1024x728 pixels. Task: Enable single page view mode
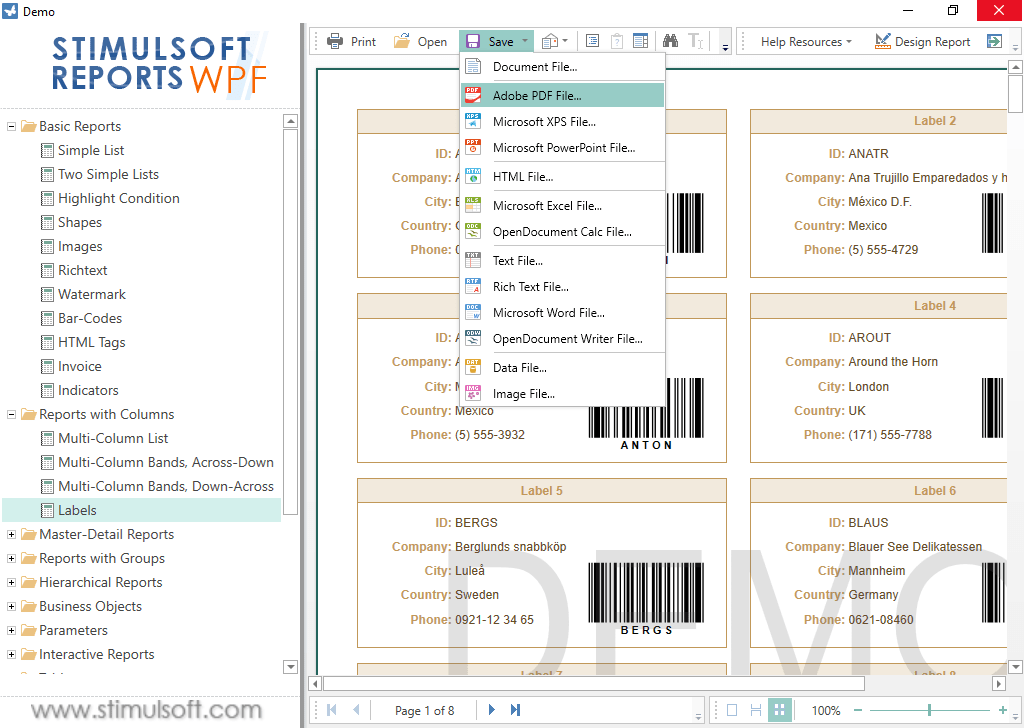tap(732, 709)
